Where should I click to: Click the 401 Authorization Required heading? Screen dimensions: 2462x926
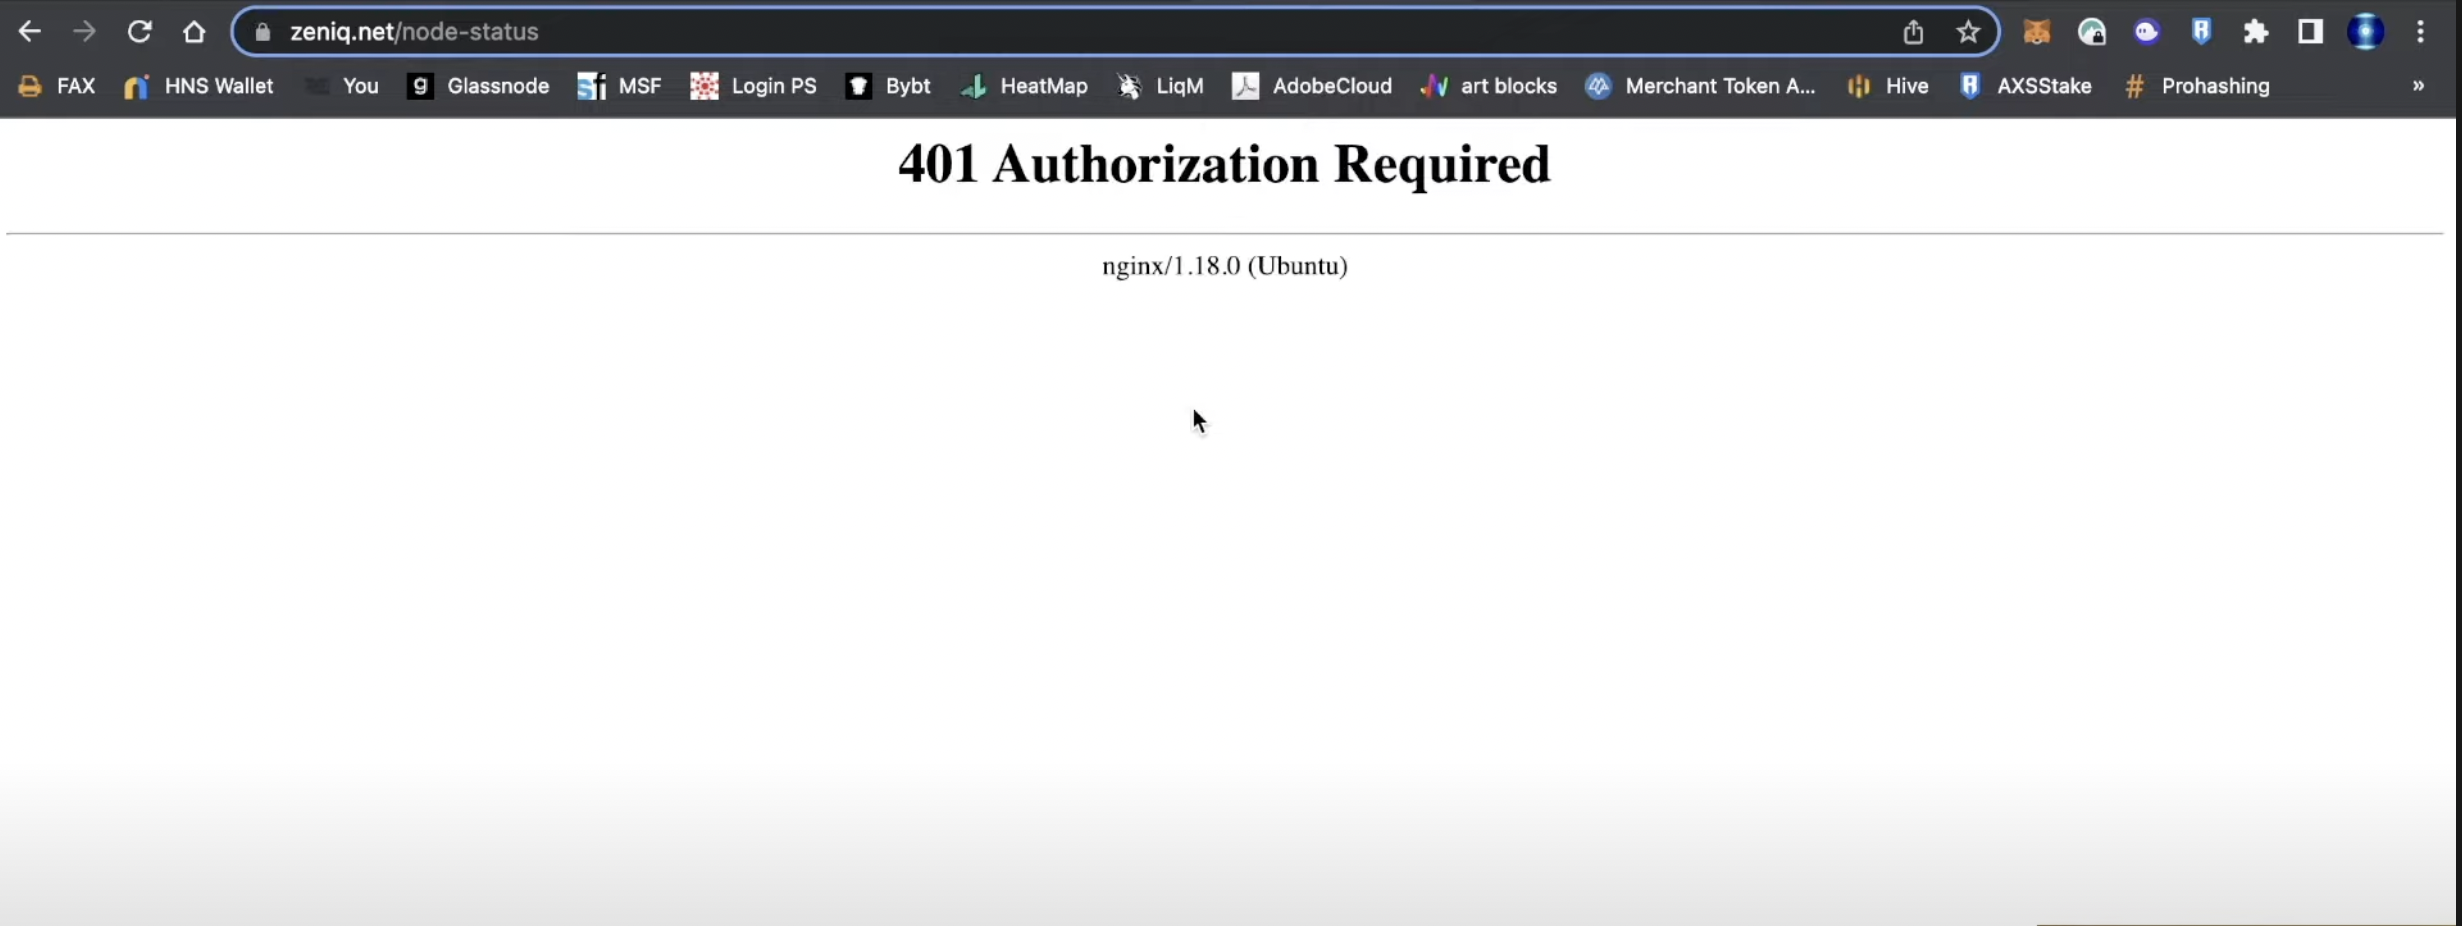coord(1224,164)
